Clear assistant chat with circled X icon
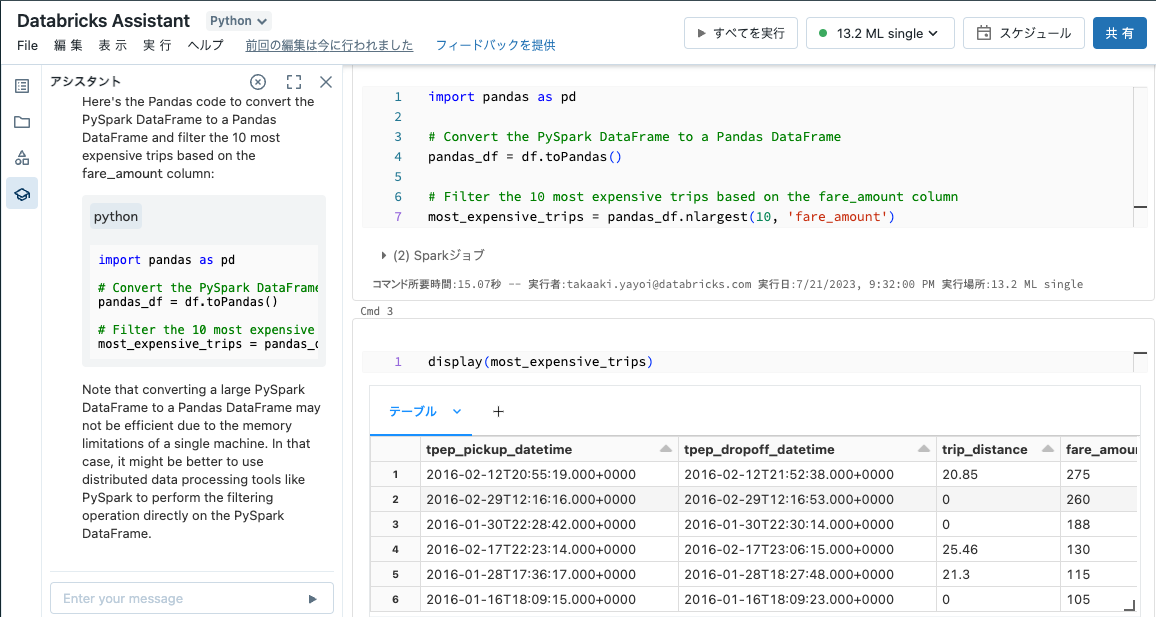The height and width of the screenshot is (617, 1156). click(x=258, y=82)
